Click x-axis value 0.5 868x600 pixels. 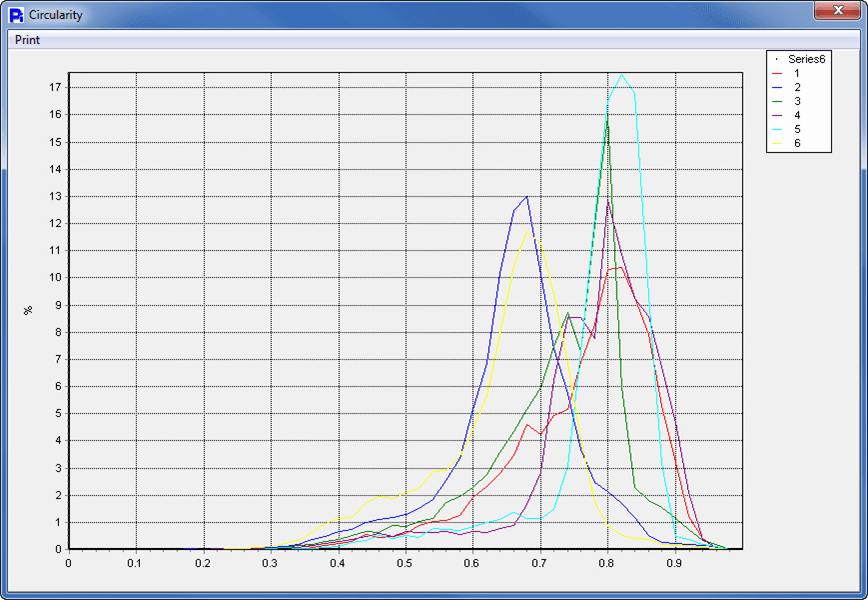pyautogui.click(x=404, y=563)
